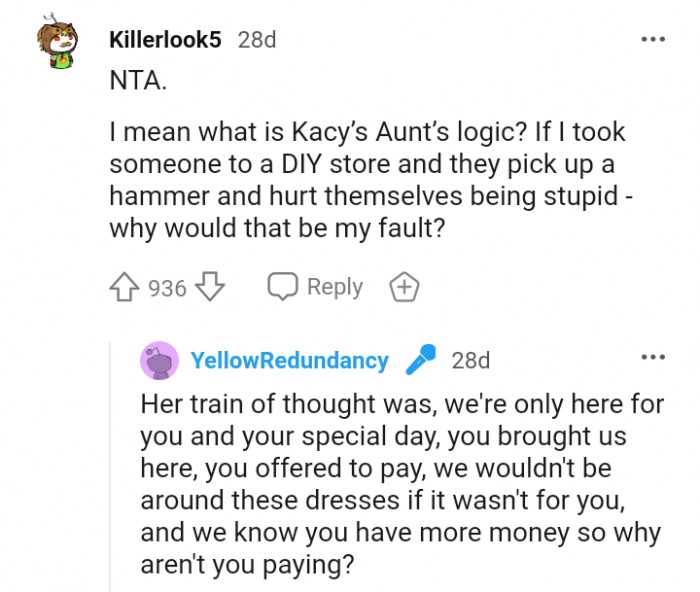Collapse the reply thread using the vertical line
The width and height of the screenshot is (700, 592).
point(112,460)
